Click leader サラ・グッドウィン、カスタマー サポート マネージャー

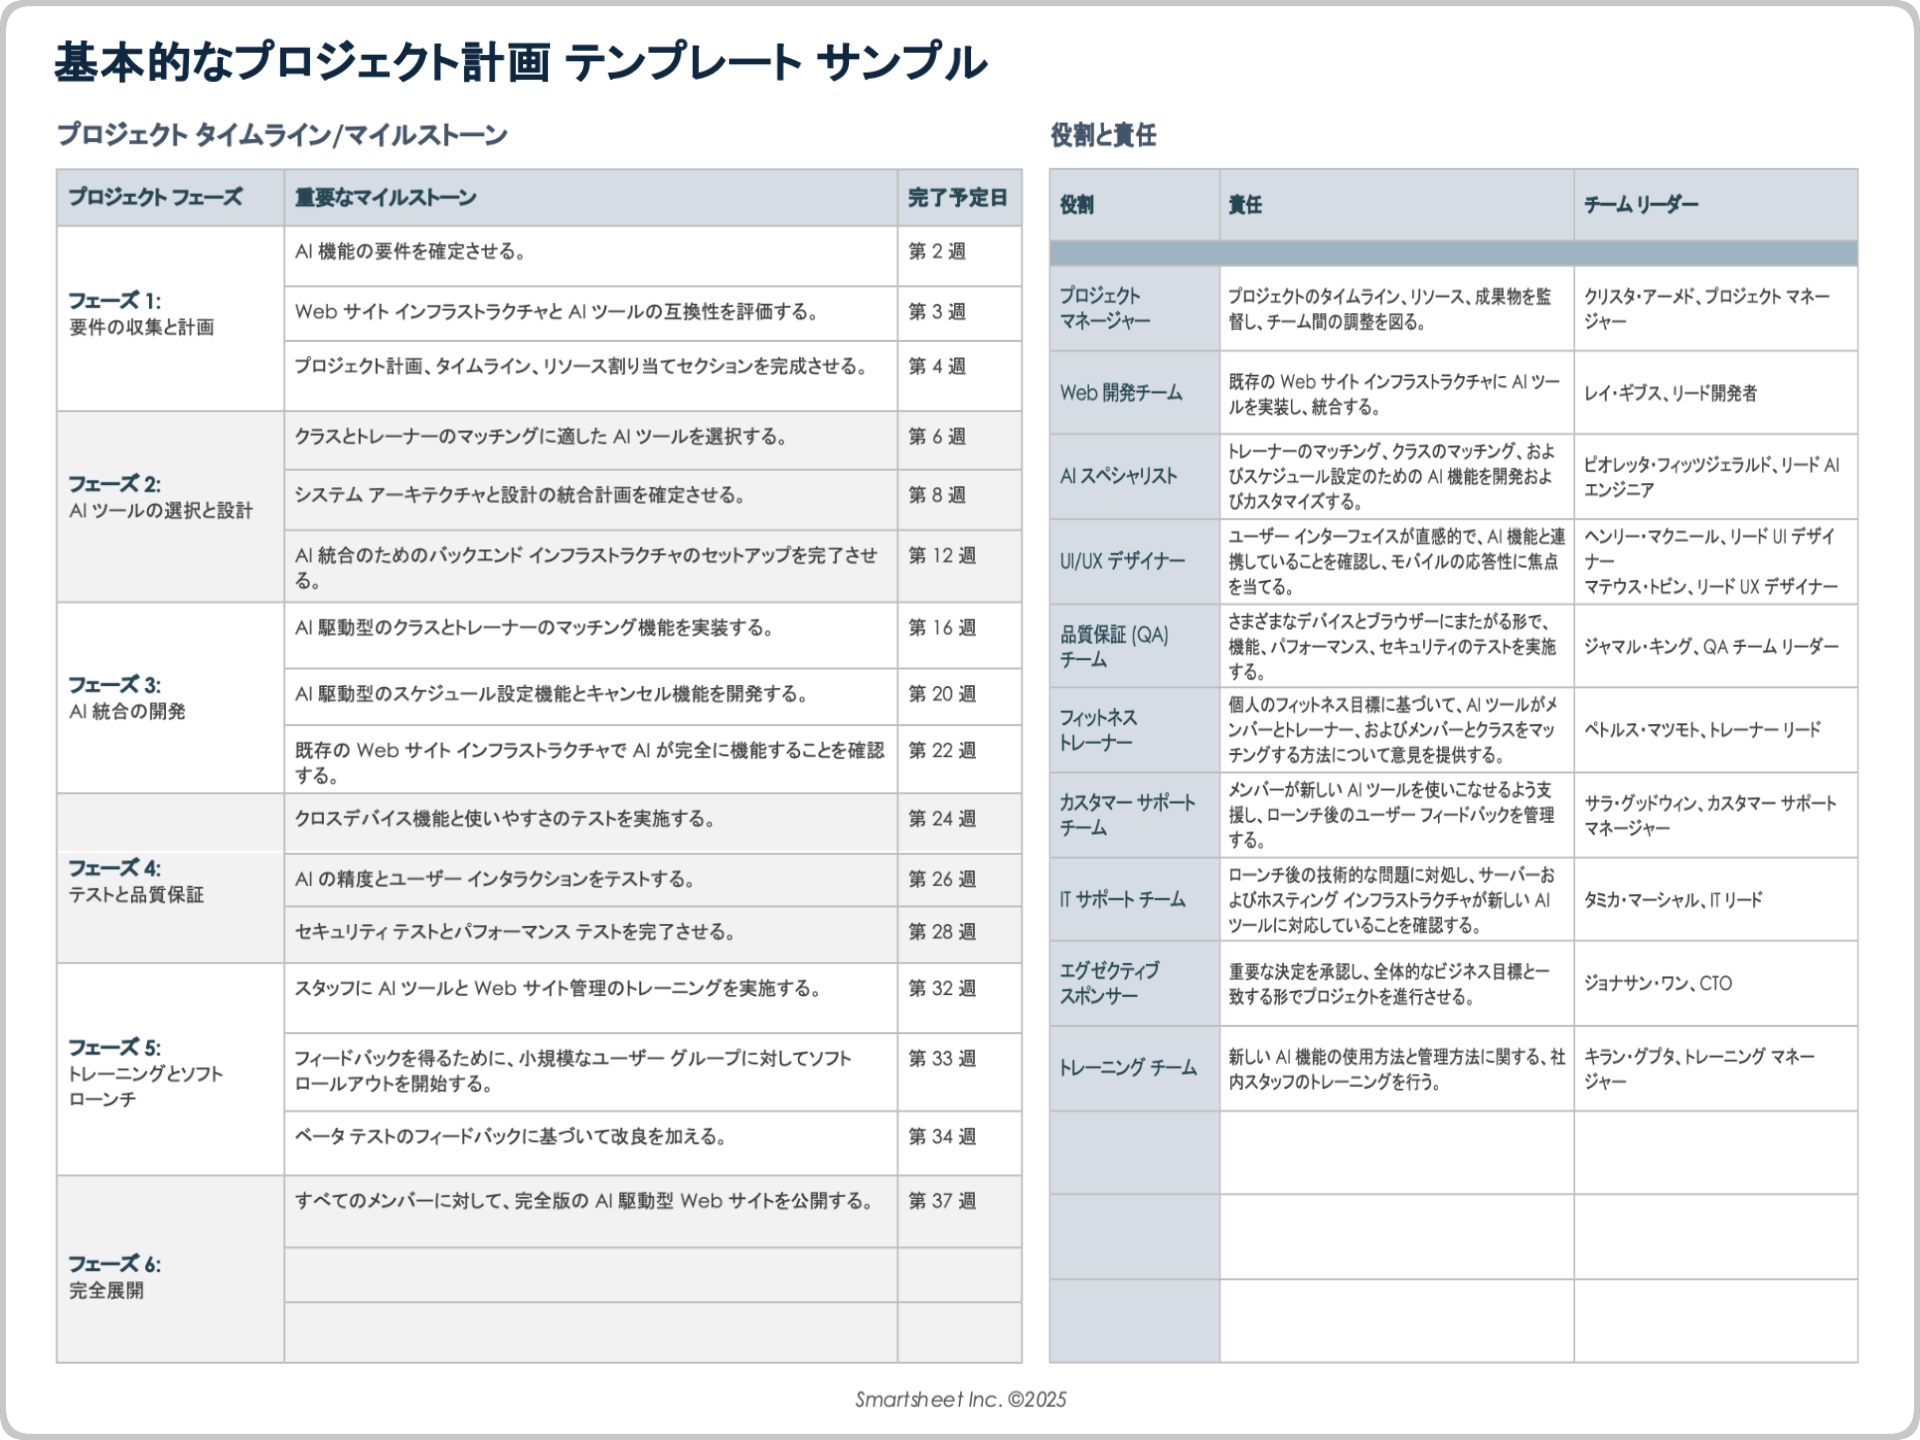click(1716, 815)
